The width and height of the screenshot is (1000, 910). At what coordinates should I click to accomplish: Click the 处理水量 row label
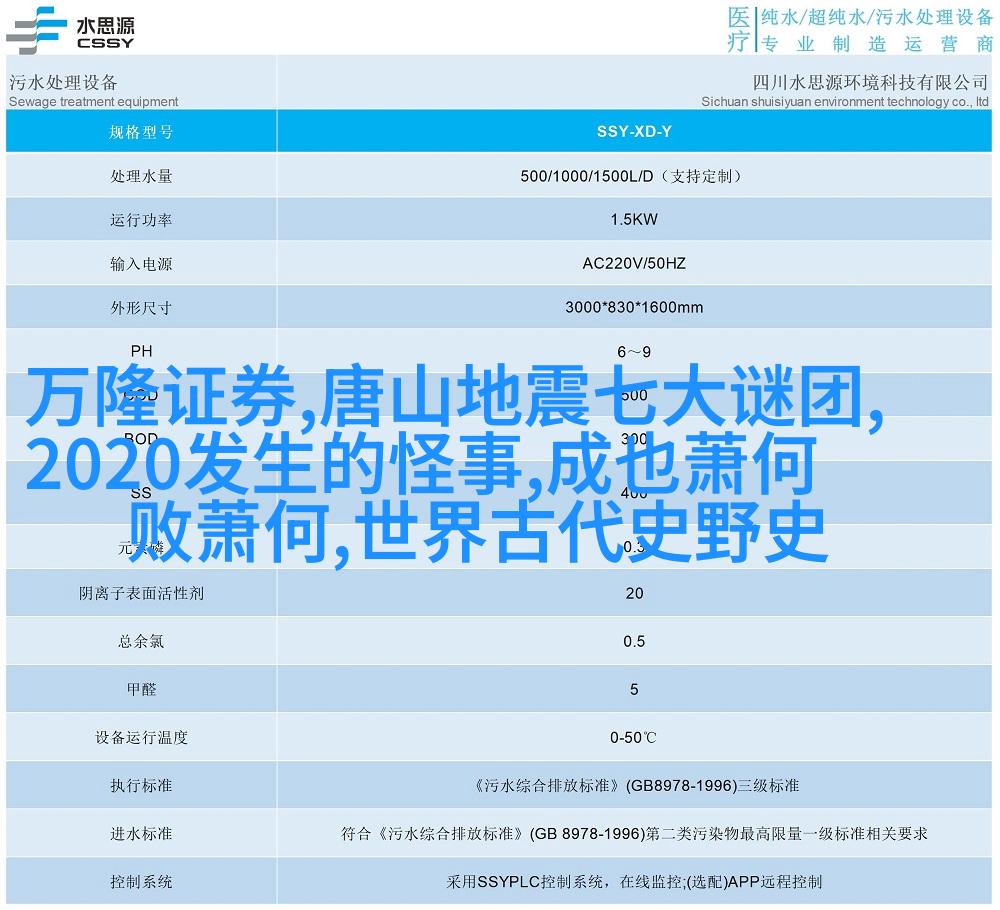tap(141, 176)
